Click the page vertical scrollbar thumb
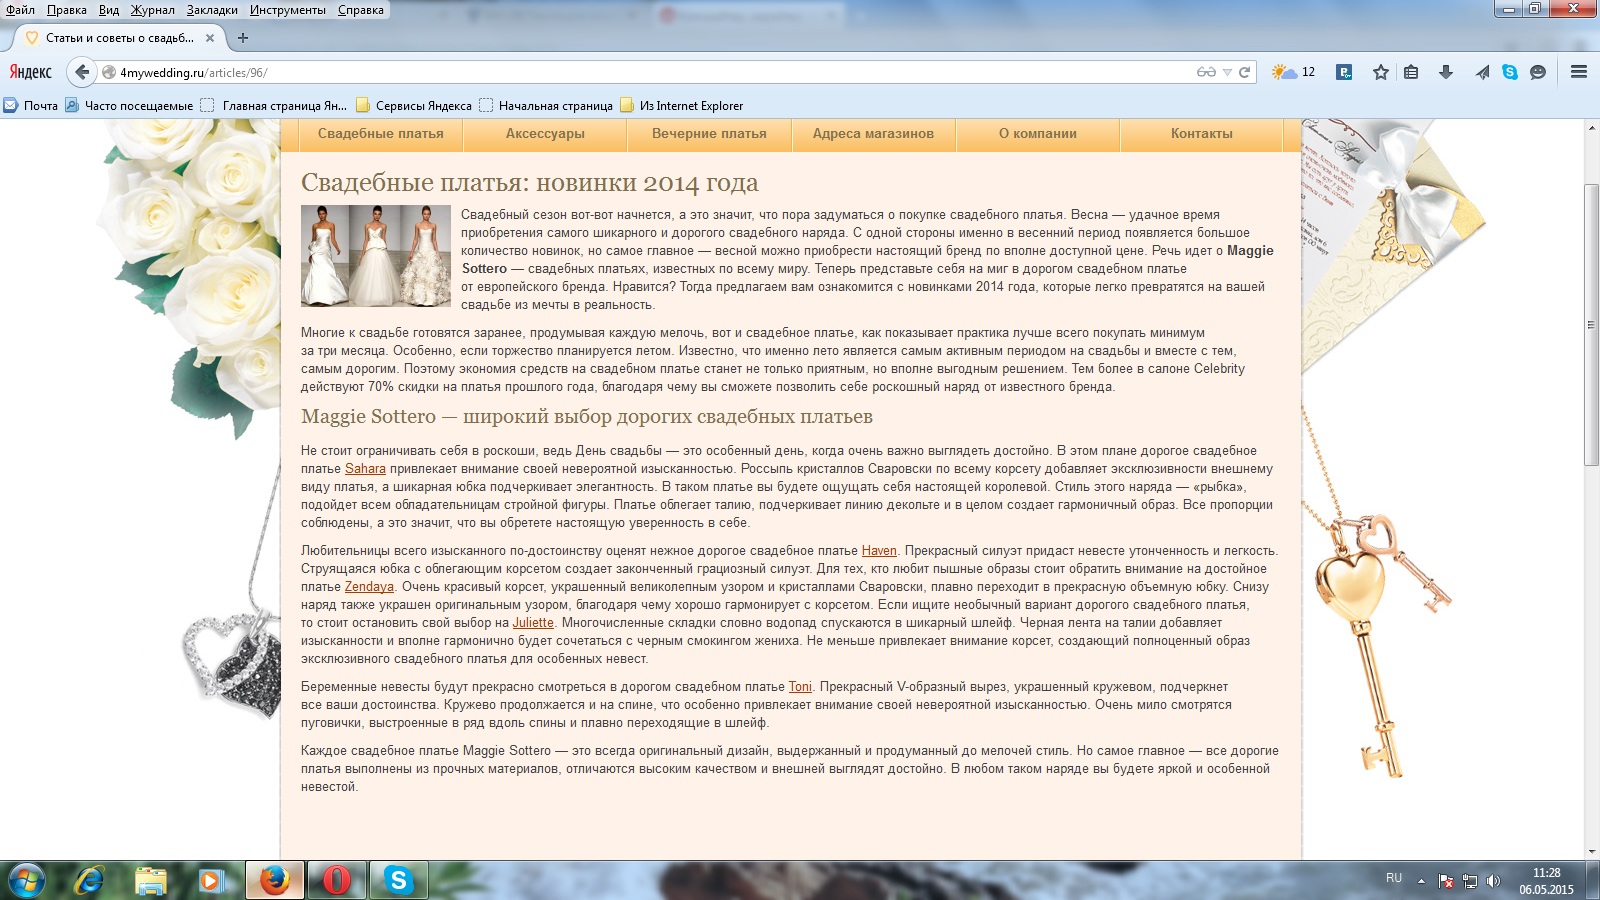This screenshot has width=1600, height=900. [x=1591, y=325]
